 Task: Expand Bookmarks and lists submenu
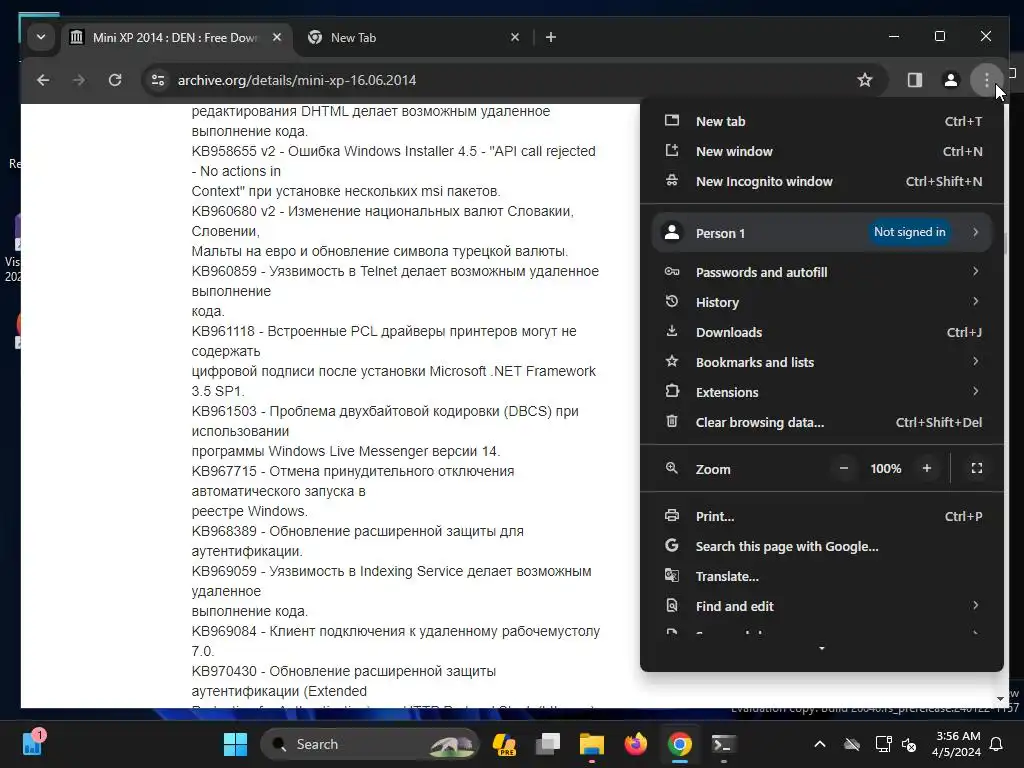[x=822, y=362]
